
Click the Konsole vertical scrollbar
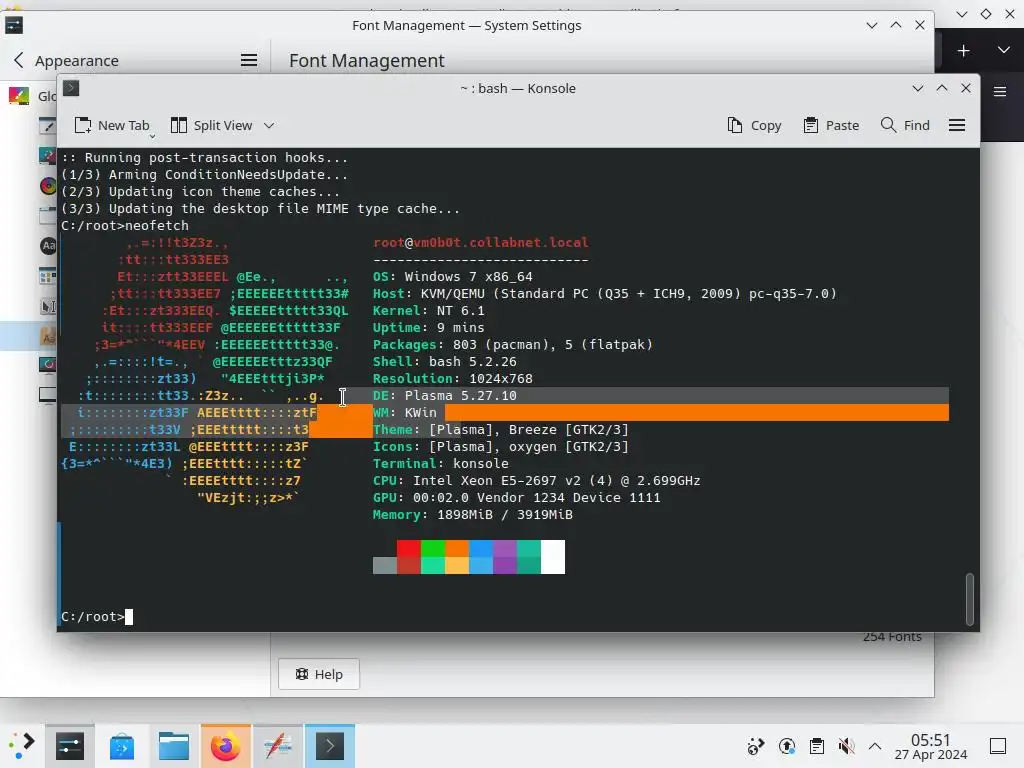pos(970,600)
